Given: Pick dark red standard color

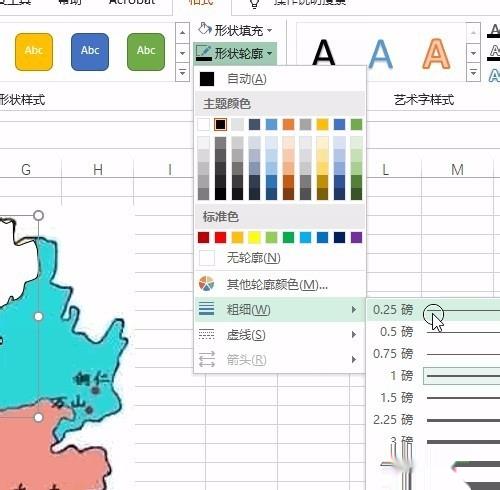Looking at the screenshot, I should 203,238.
